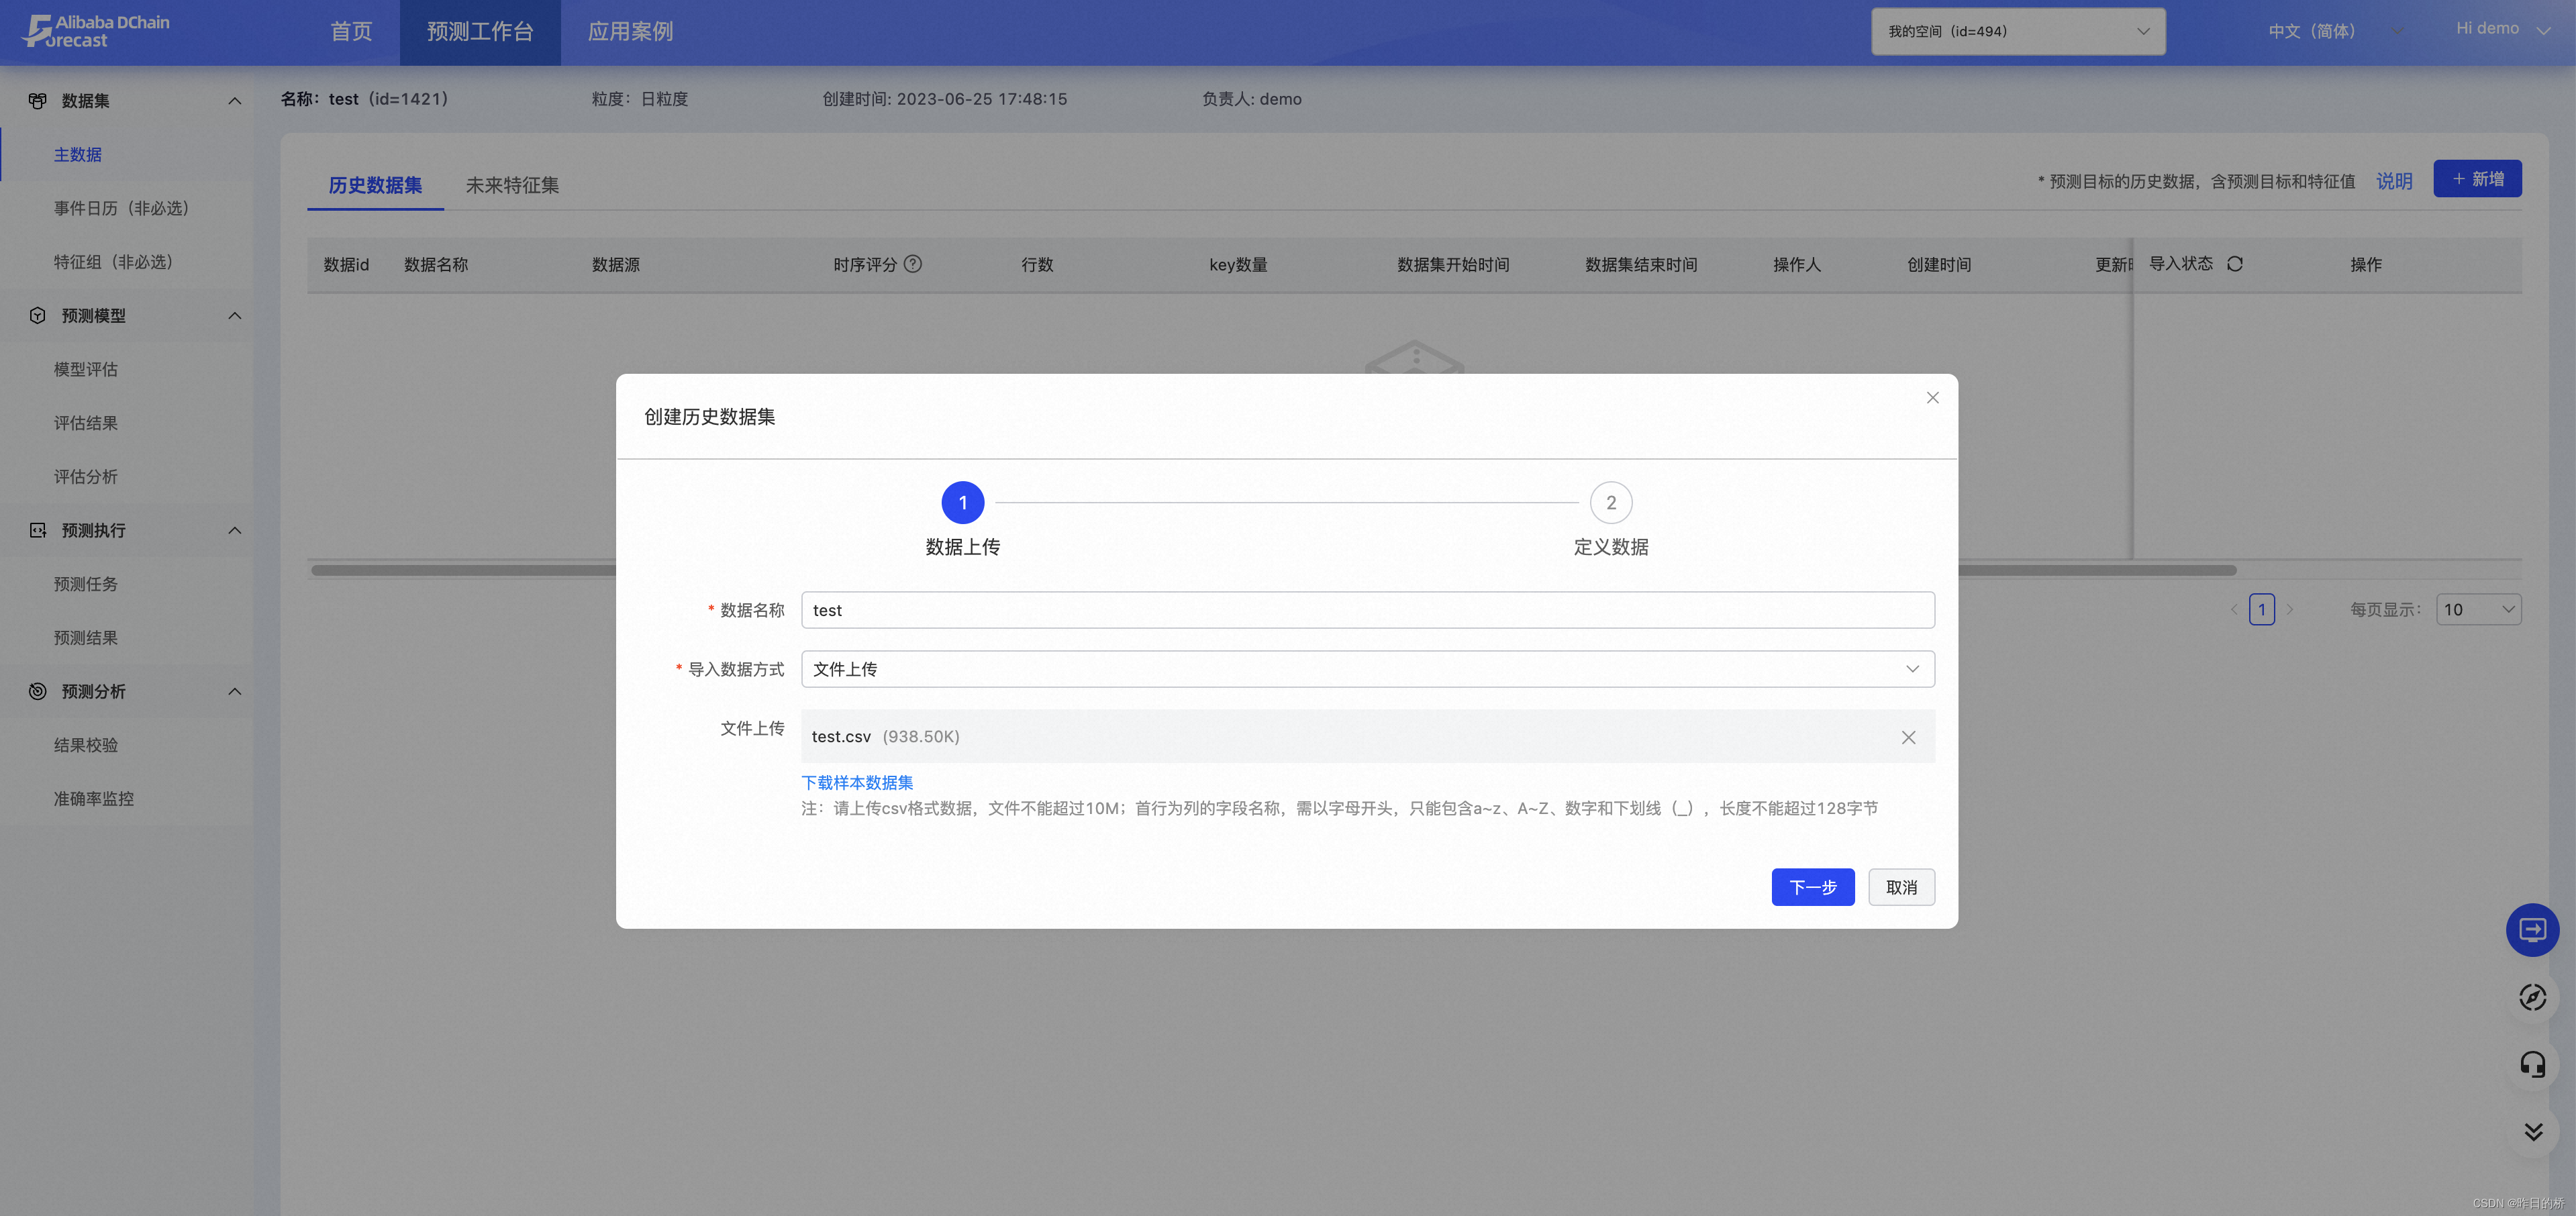Collapse the 预测分析 sidebar group
Screen dimensions: 2576x1216
(234, 691)
